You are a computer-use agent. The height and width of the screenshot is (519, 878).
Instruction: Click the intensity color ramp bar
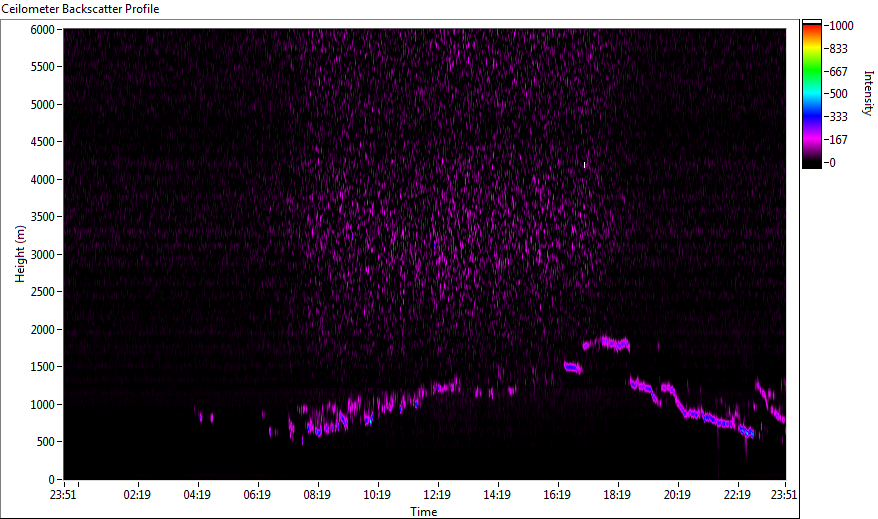811,94
